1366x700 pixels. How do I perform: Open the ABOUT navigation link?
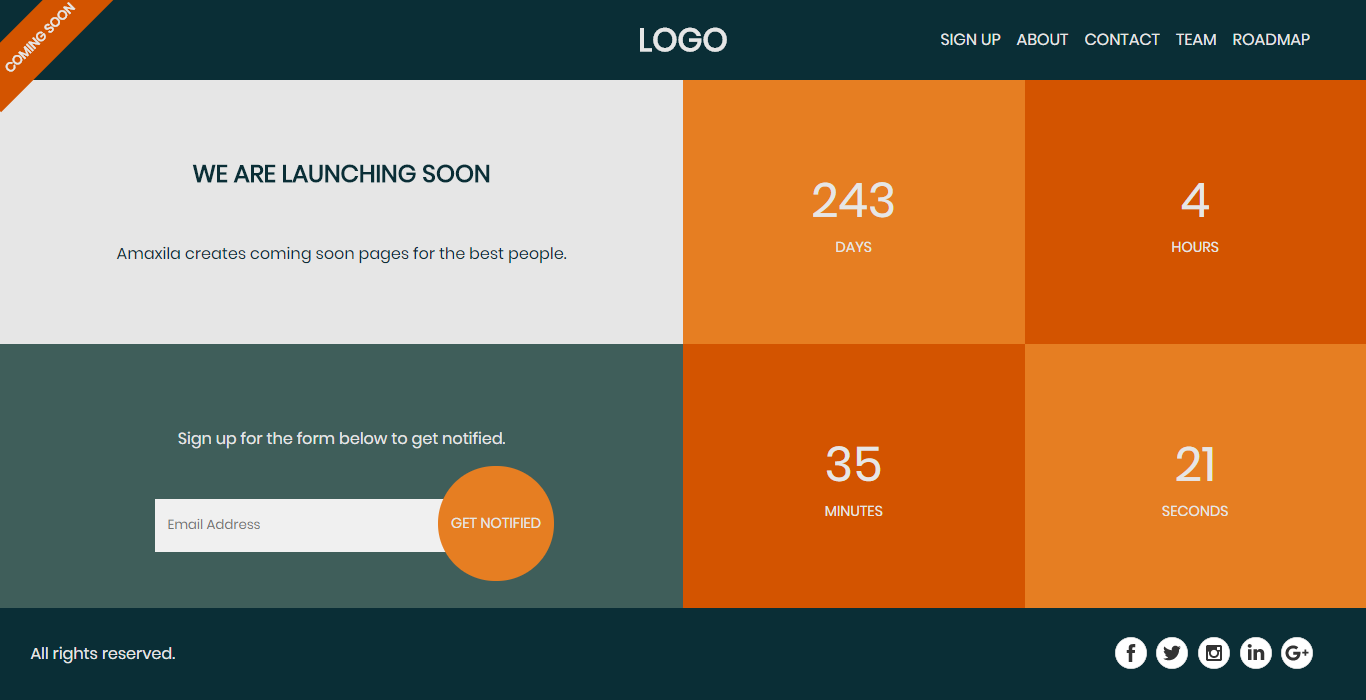pos(1042,39)
